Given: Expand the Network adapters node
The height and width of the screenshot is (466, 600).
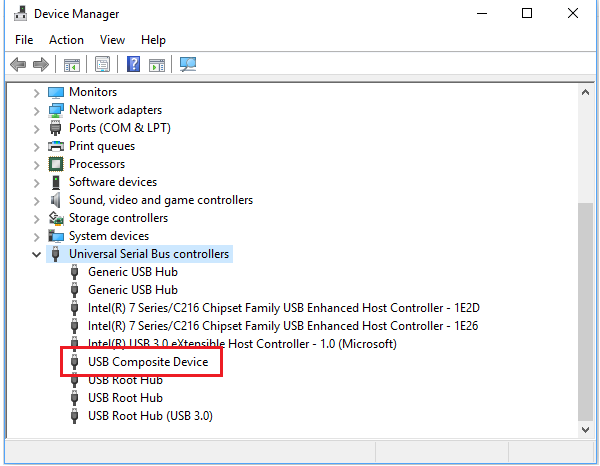Looking at the screenshot, I should (x=37, y=110).
